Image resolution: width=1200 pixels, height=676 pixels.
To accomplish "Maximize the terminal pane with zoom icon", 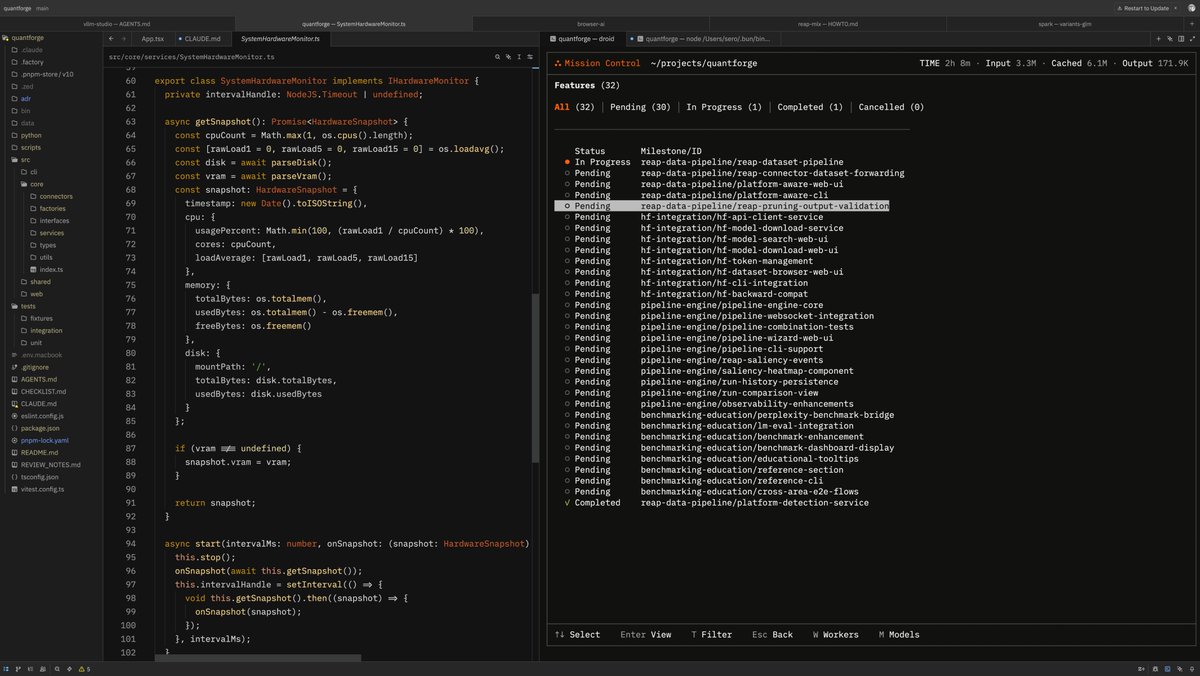I will 1192,39.
